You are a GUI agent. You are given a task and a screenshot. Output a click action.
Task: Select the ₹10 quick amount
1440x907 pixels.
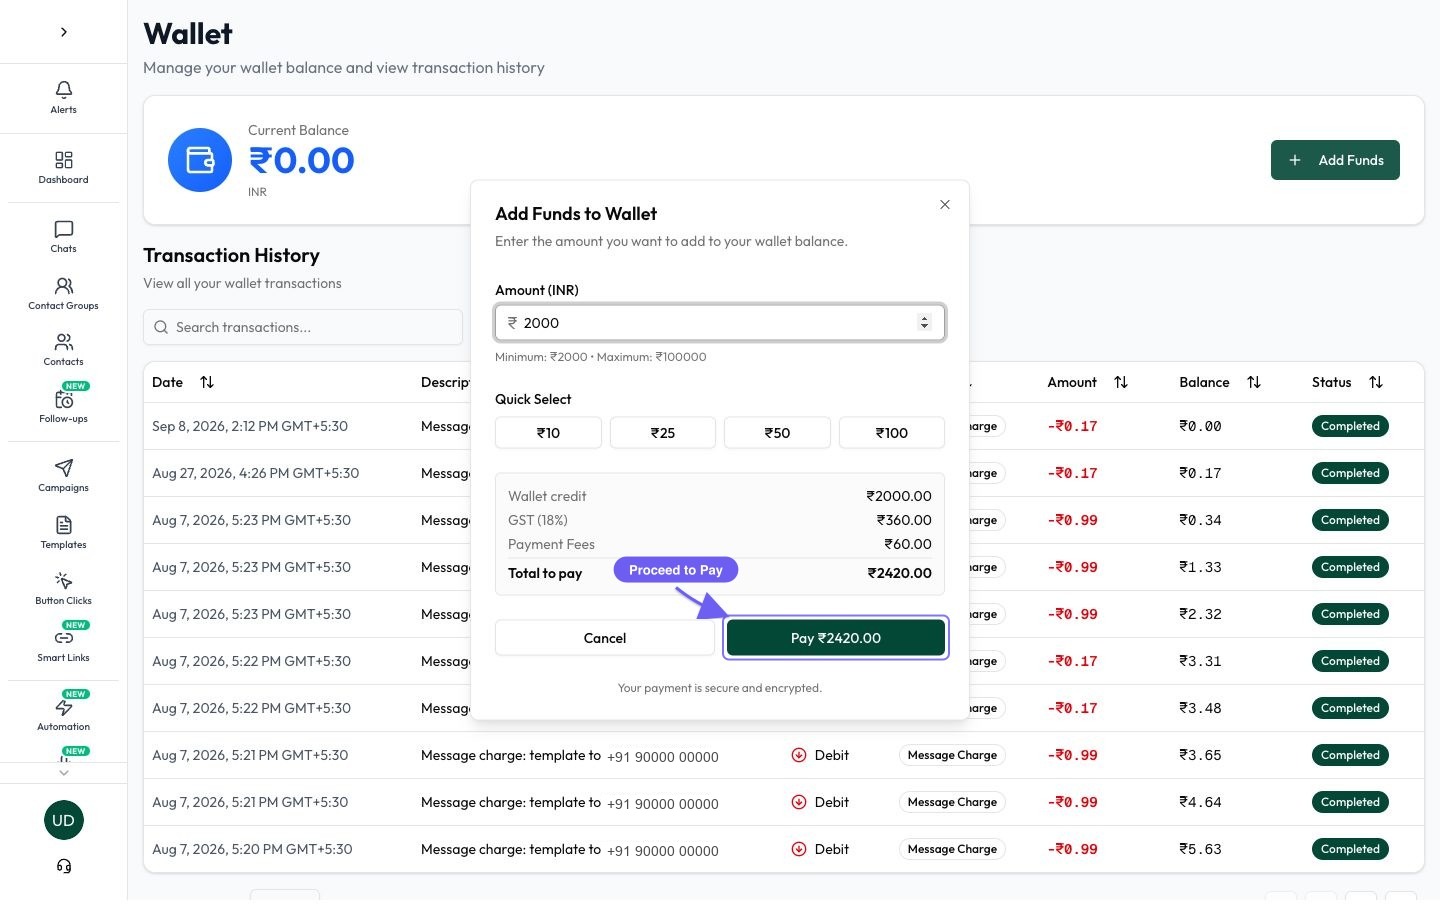coord(548,432)
